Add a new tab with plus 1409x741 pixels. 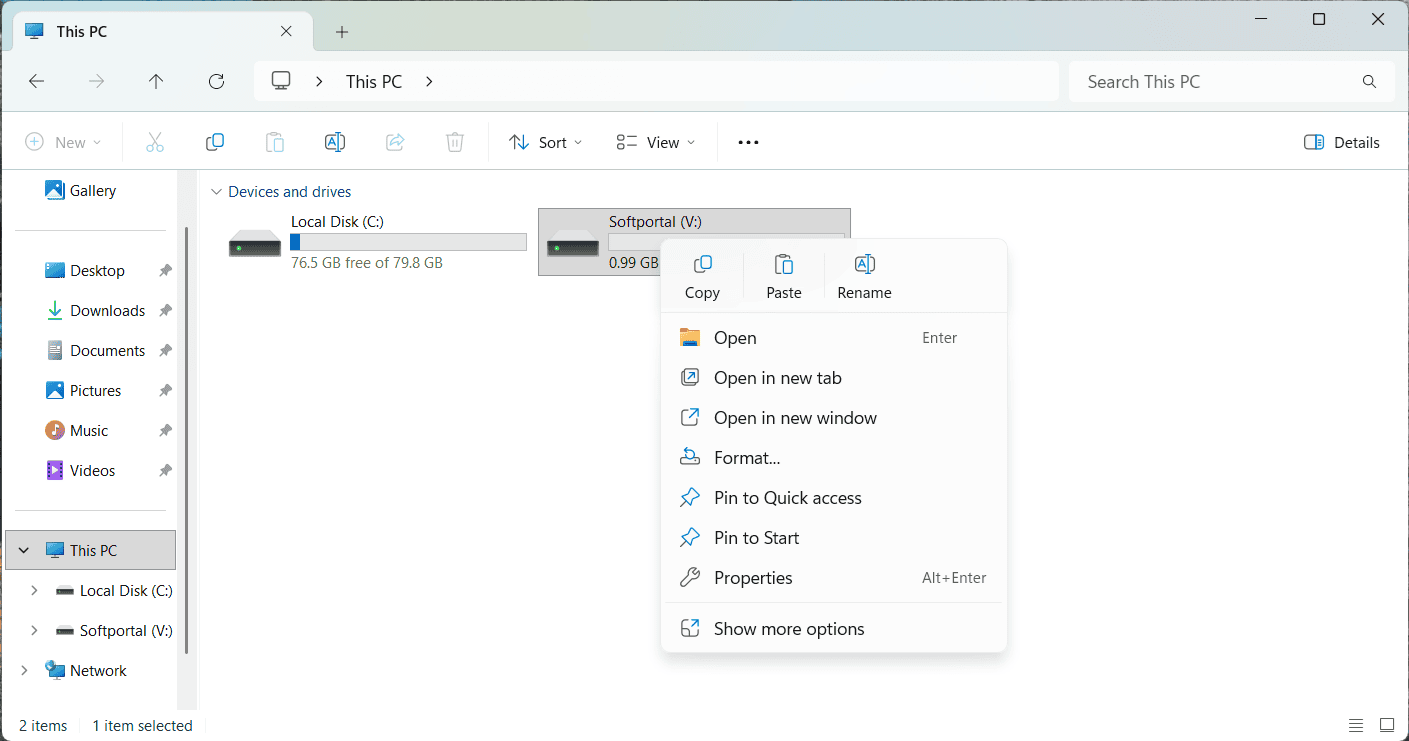click(x=342, y=32)
